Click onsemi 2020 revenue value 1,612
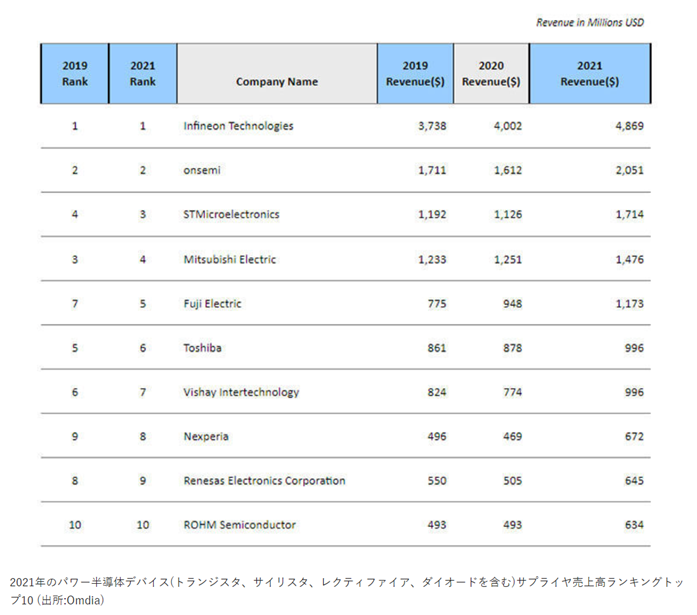Viewport: 697px width, 615px height. pos(508,170)
